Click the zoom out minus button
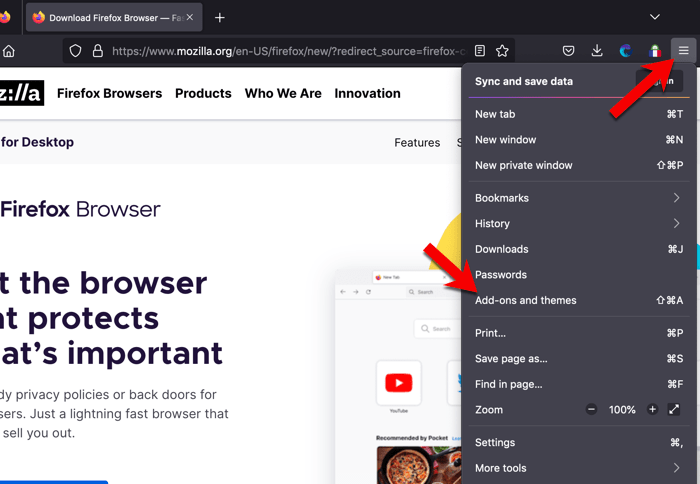 coord(591,410)
